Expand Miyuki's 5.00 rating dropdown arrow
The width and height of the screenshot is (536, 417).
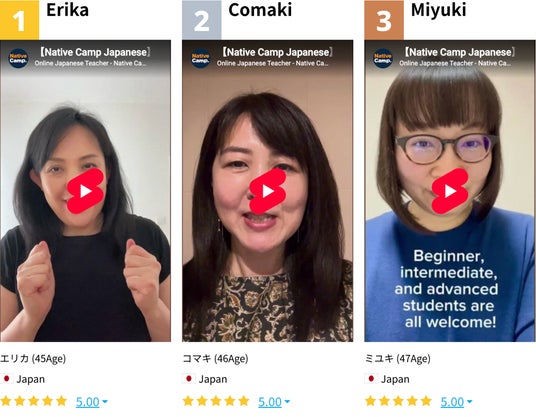[x=469, y=402]
